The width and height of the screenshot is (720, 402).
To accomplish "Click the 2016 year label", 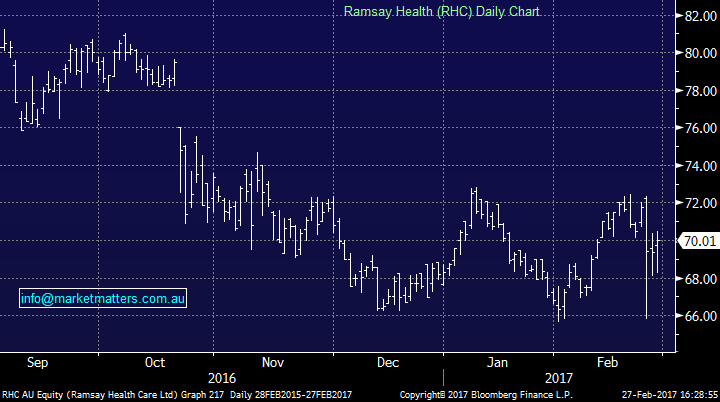I will (222, 378).
